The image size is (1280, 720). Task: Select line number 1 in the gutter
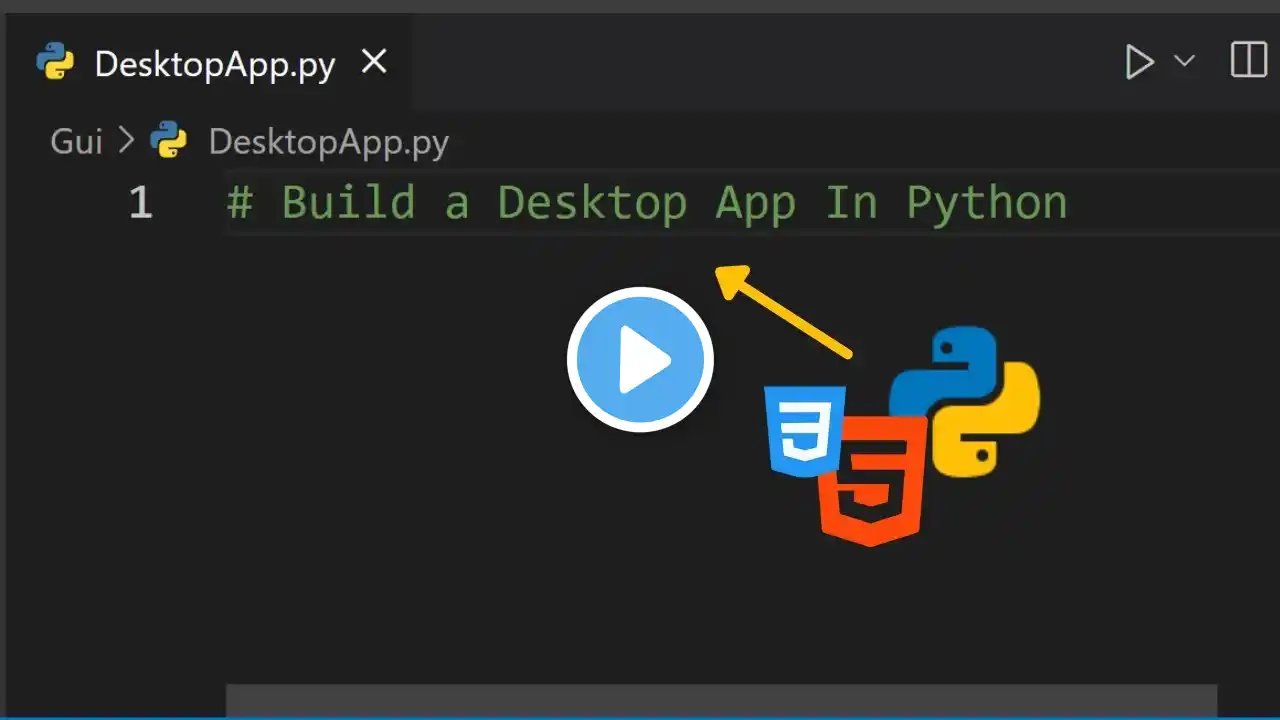(x=140, y=203)
